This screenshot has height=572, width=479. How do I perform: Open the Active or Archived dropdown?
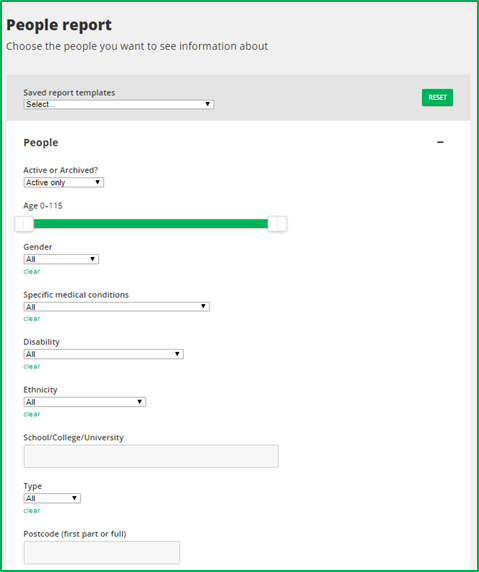click(64, 182)
